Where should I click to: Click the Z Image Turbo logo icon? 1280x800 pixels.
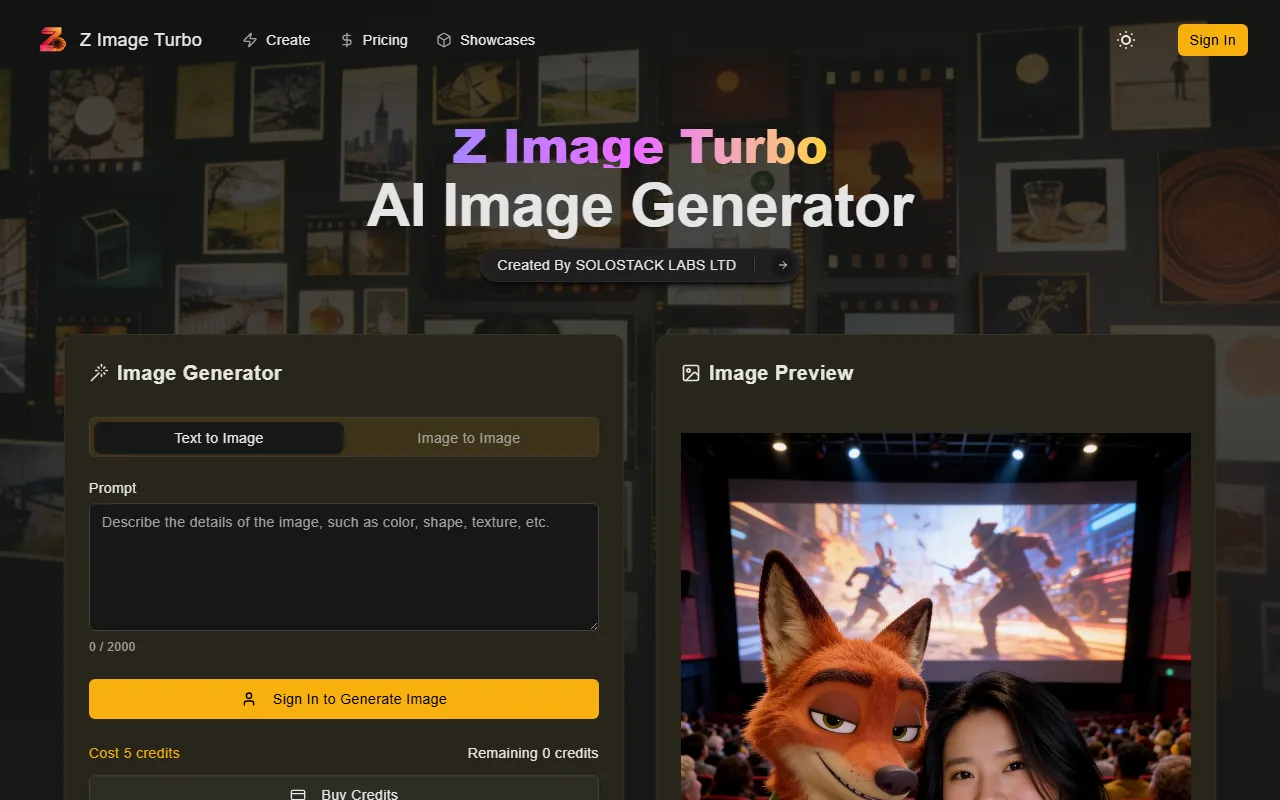(52, 40)
